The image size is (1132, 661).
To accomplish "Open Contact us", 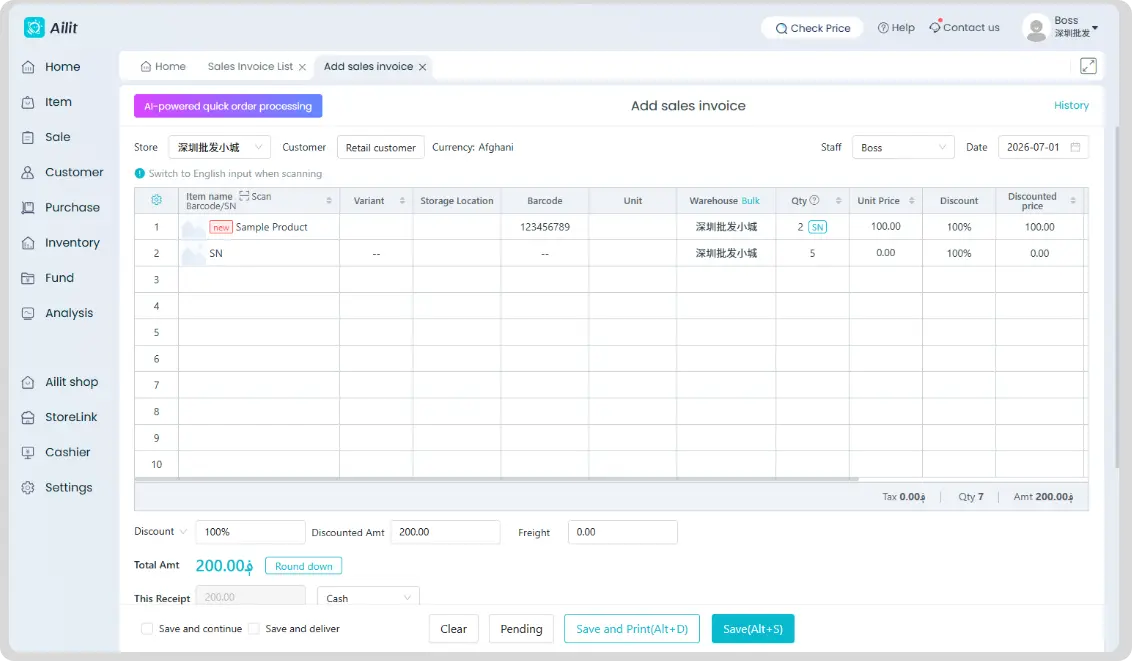I will [965, 27].
